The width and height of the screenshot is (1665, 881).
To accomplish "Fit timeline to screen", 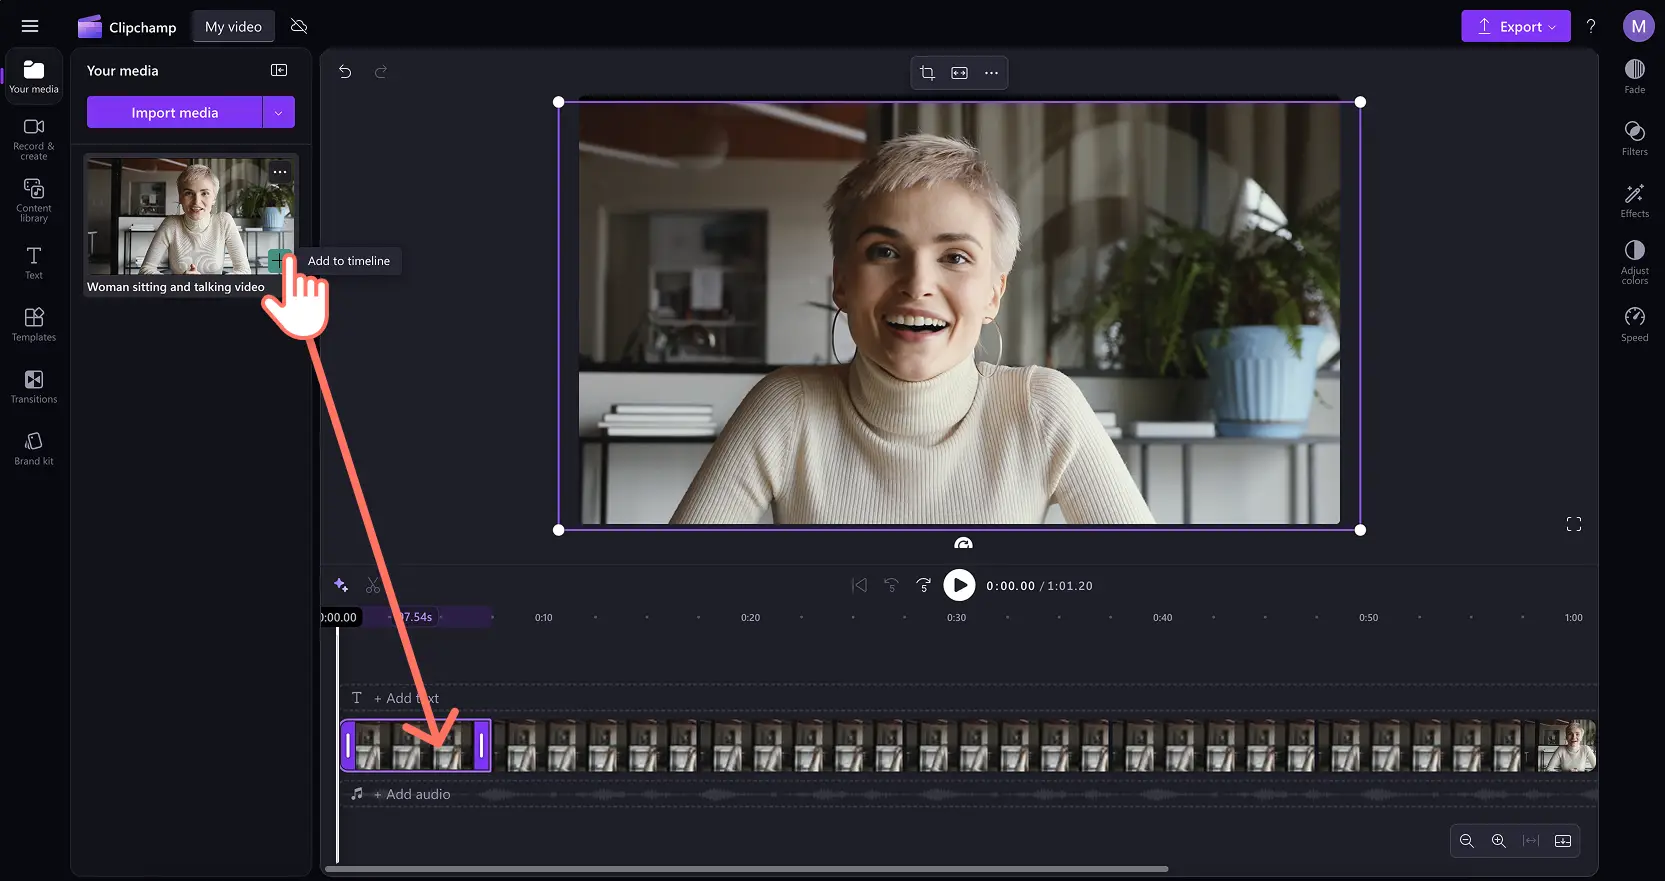I will tap(1531, 841).
